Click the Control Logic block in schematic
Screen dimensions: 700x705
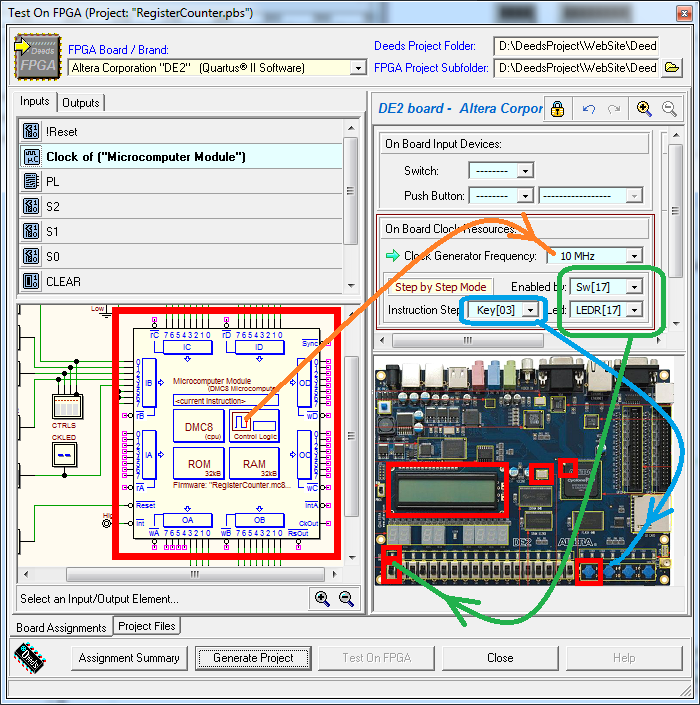click(254, 426)
